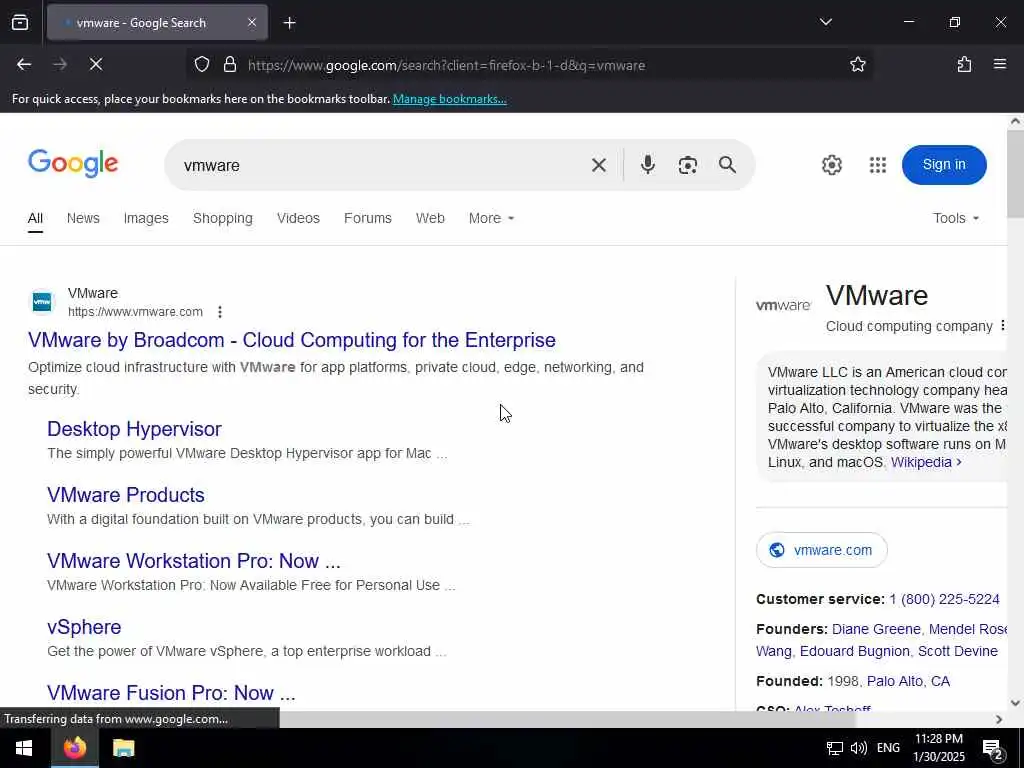Search by image with Google Lens icon
Viewport: 1024px width, 768px height.
point(687,165)
